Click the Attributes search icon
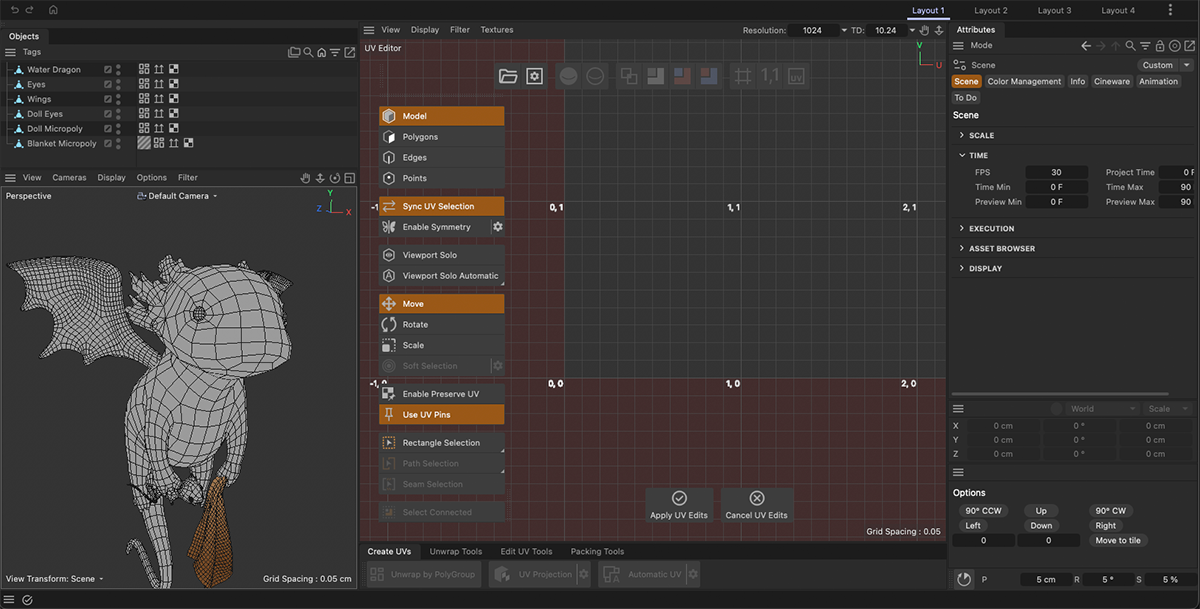This screenshot has height=609, width=1200. coord(1130,46)
